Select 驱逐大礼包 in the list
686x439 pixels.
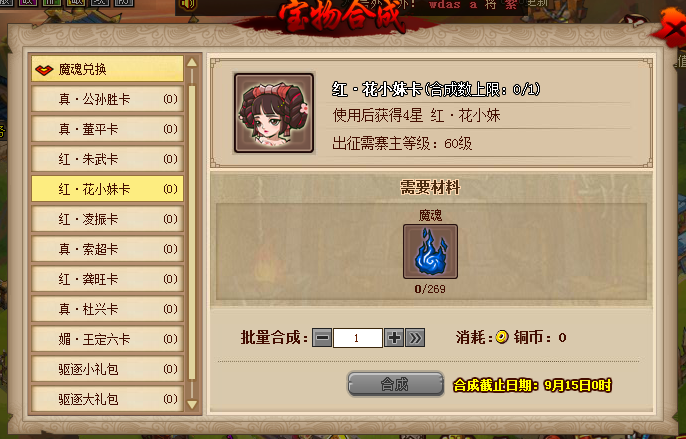coord(107,399)
